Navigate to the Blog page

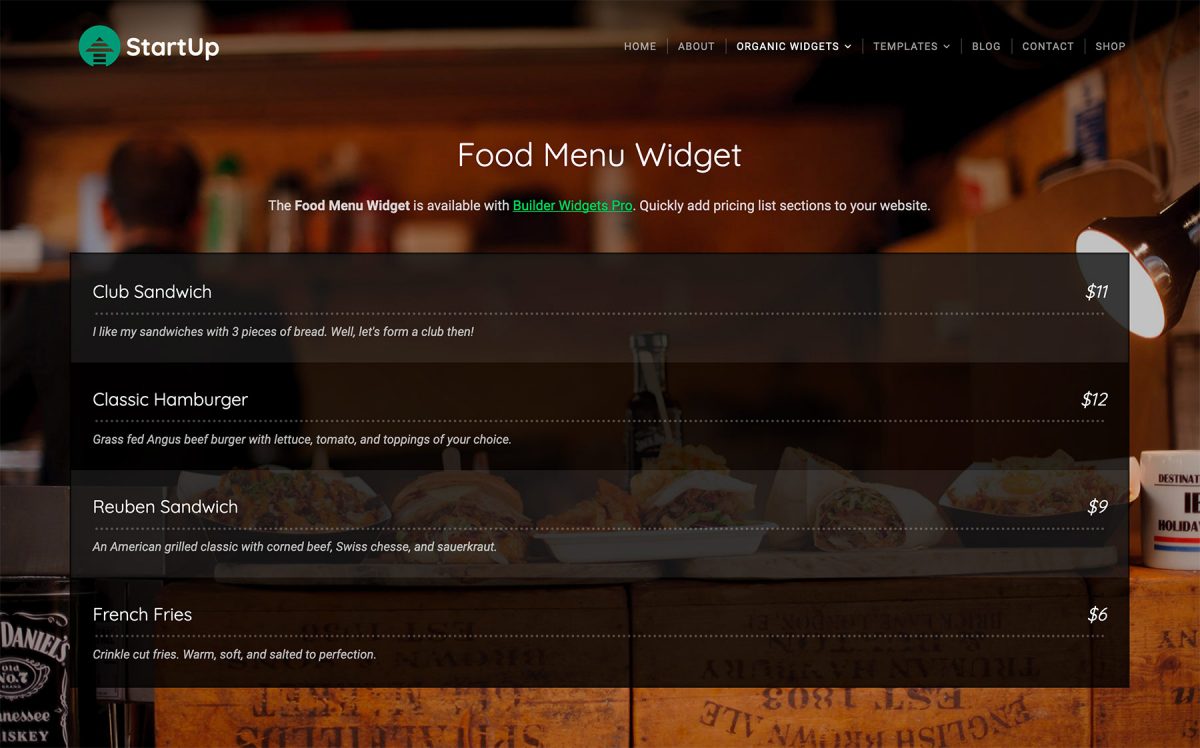pos(986,46)
